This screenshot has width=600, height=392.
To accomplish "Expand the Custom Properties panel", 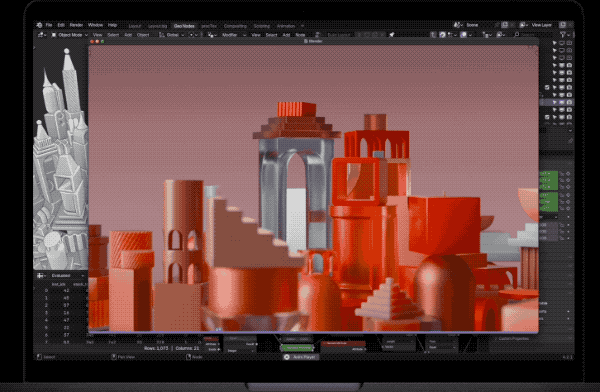I will (511, 339).
